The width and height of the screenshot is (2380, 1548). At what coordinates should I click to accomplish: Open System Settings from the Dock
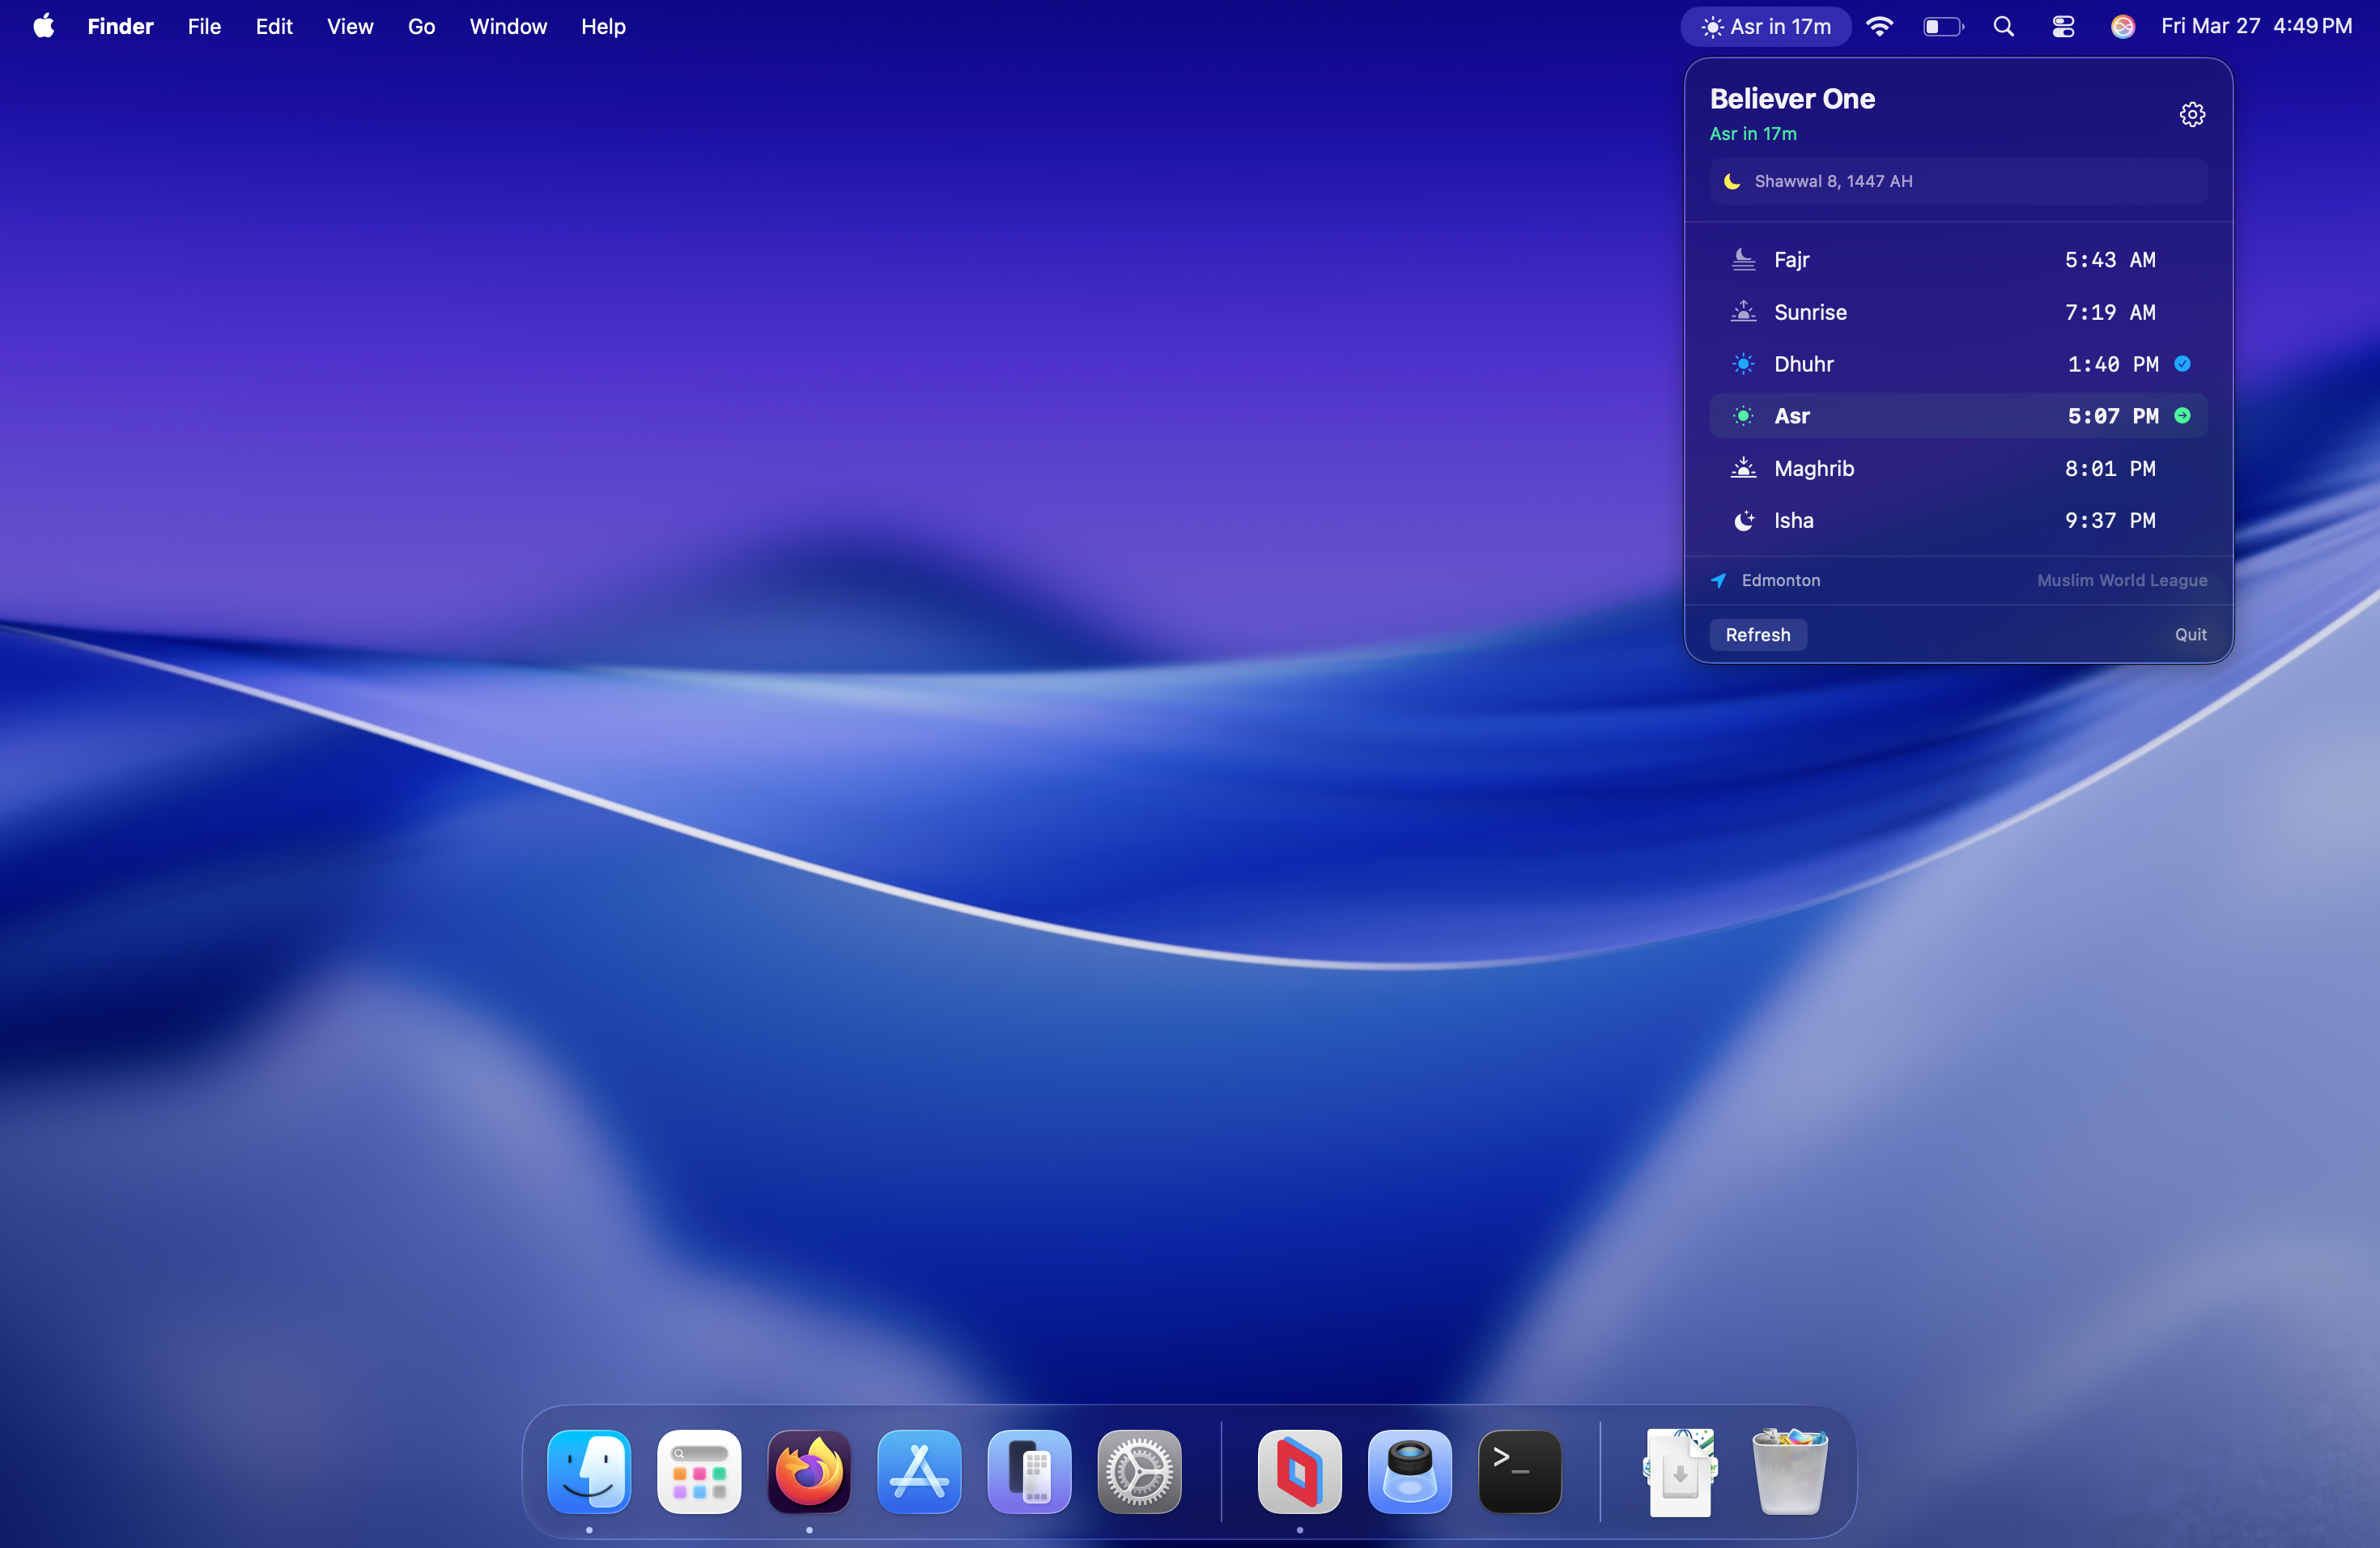1139,1471
